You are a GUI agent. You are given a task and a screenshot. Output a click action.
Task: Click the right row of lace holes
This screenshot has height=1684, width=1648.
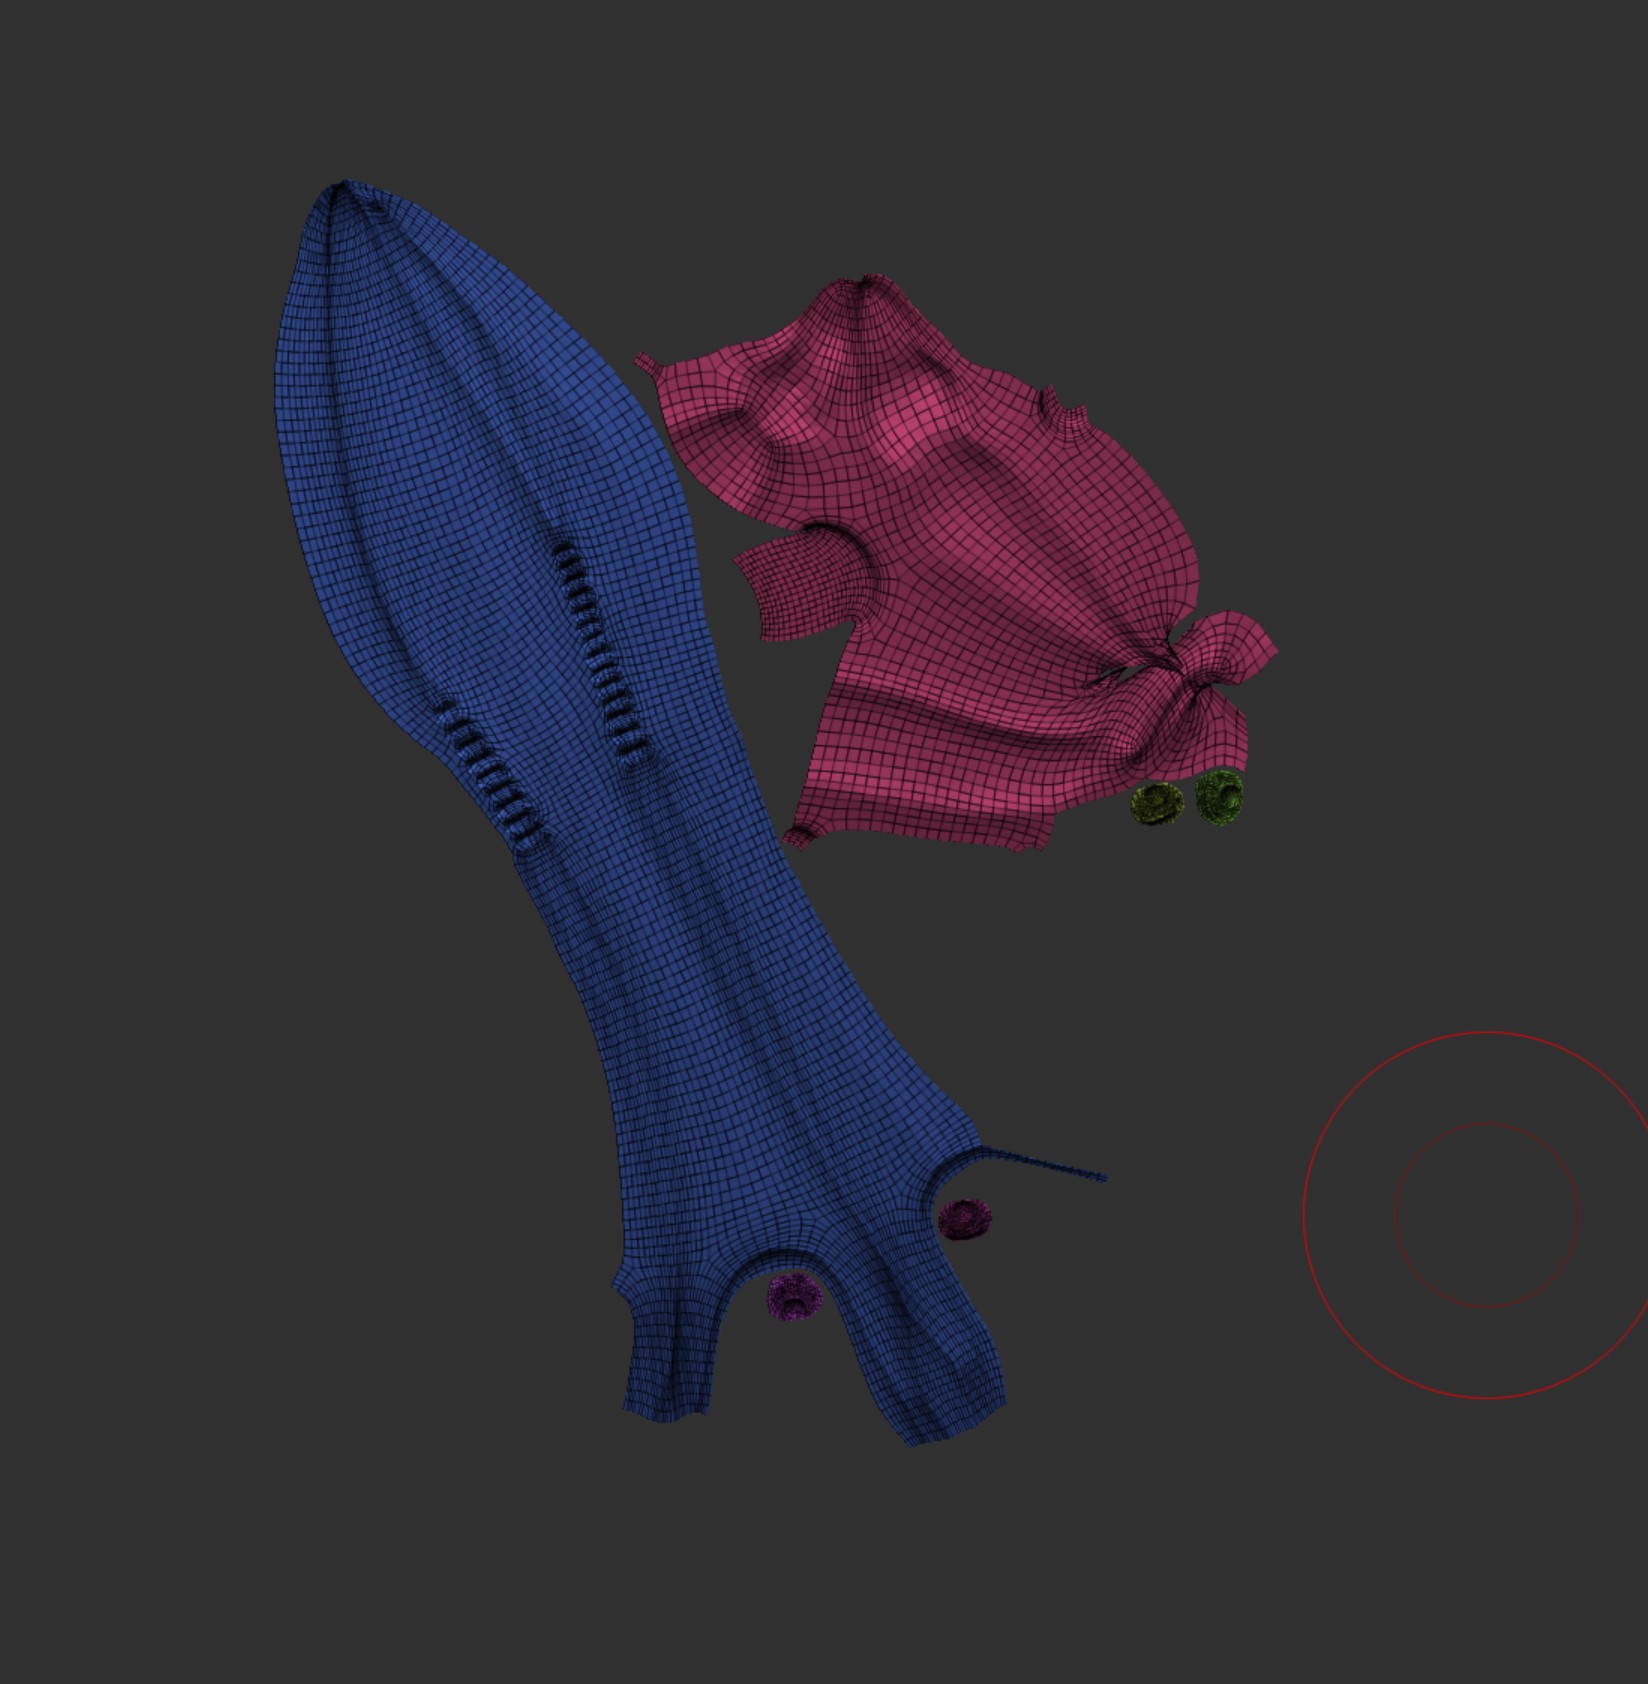tap(600, 655)
